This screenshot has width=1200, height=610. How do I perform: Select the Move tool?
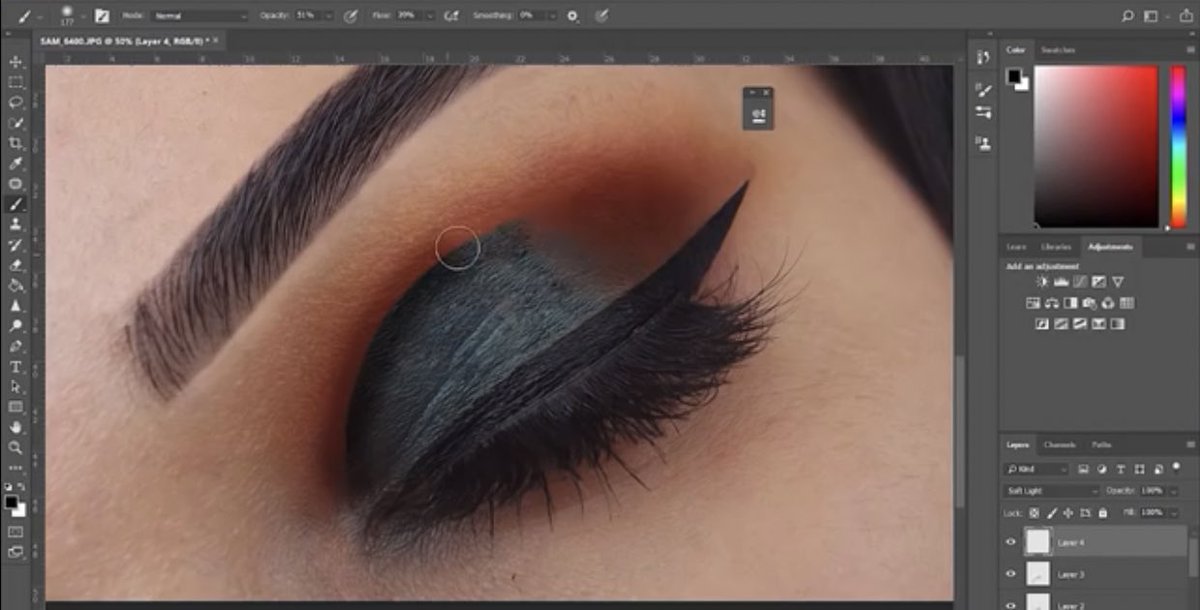pos(16,62)
